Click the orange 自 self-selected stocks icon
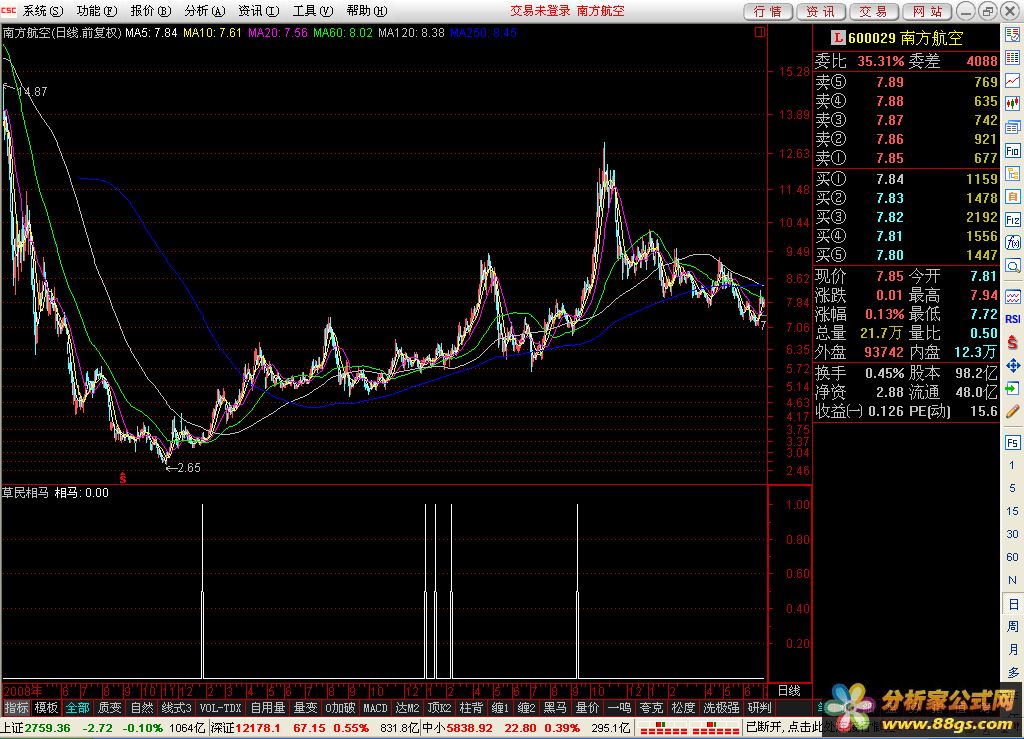1024x739 pixels. point(1012,197)
